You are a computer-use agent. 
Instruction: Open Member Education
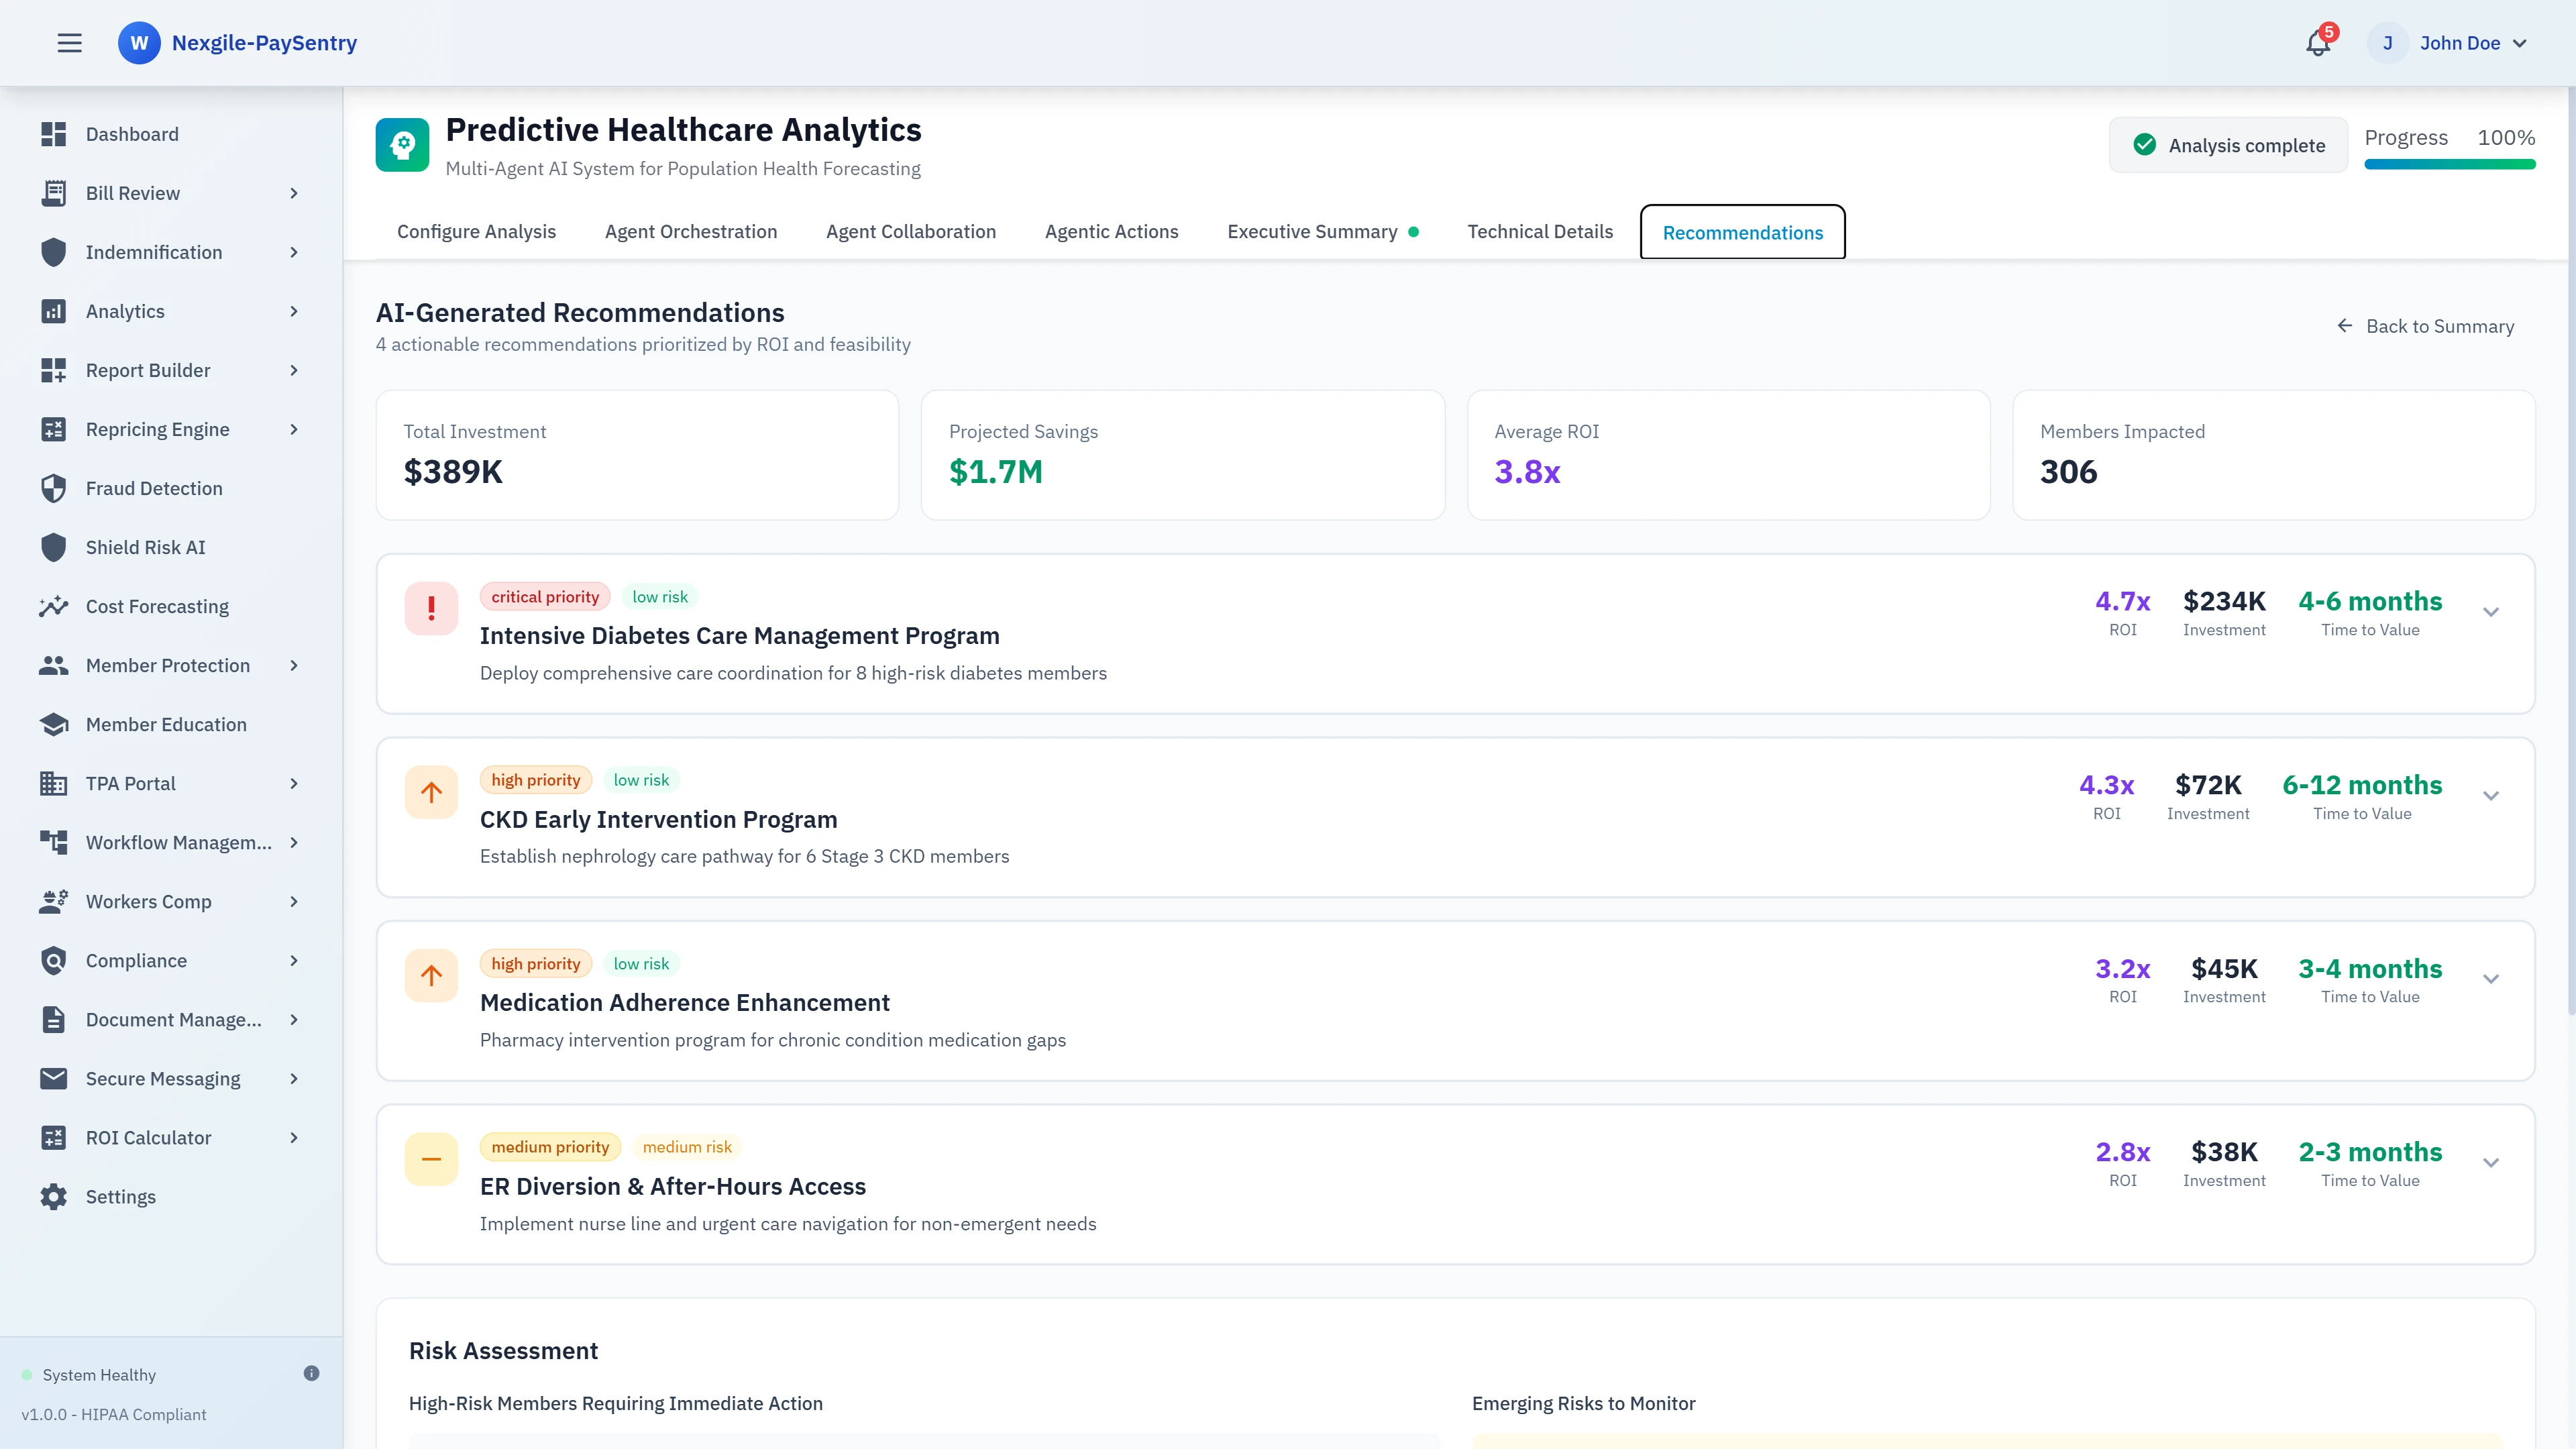click(x=165, y=724)
